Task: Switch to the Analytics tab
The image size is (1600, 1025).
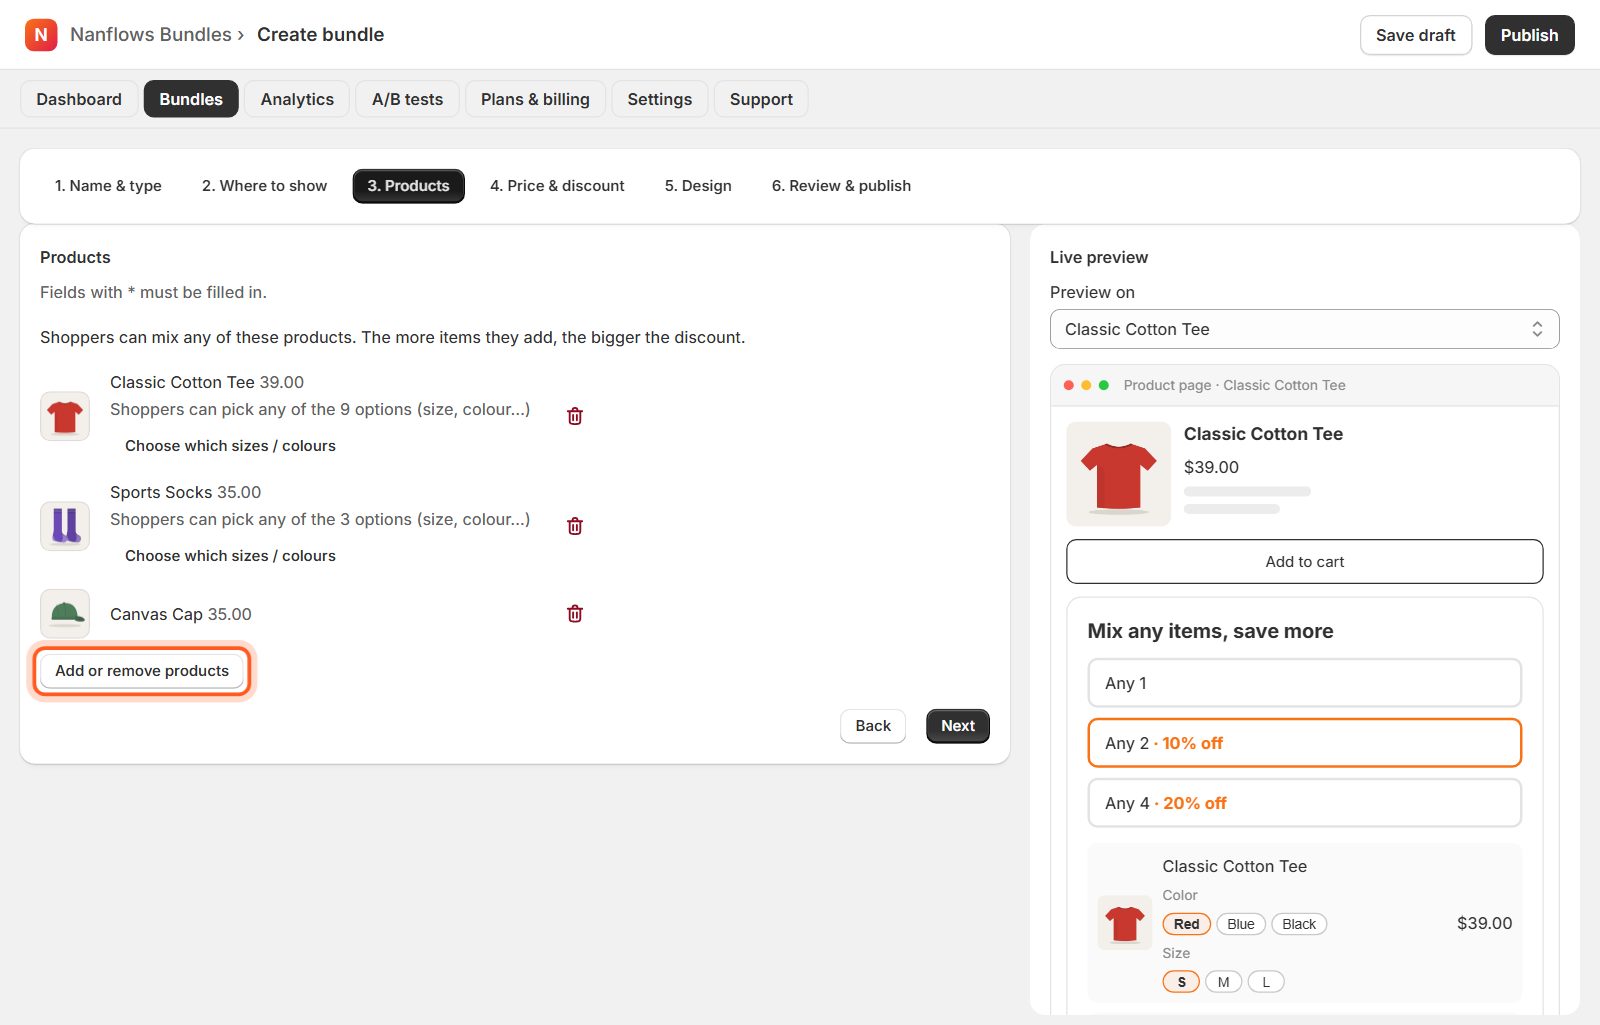Action: (297, 99)
